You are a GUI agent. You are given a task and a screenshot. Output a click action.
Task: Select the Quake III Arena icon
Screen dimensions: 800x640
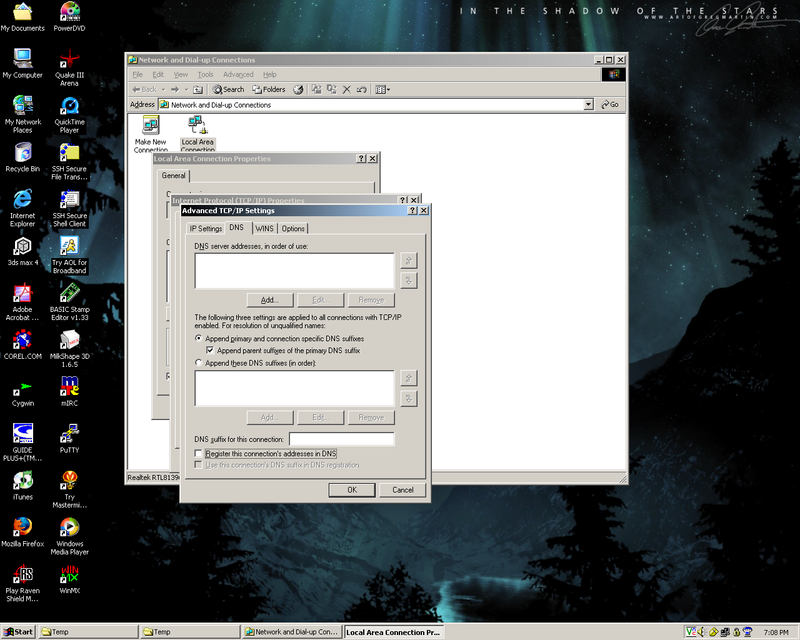pyautogui.click(x=69, y=67)
